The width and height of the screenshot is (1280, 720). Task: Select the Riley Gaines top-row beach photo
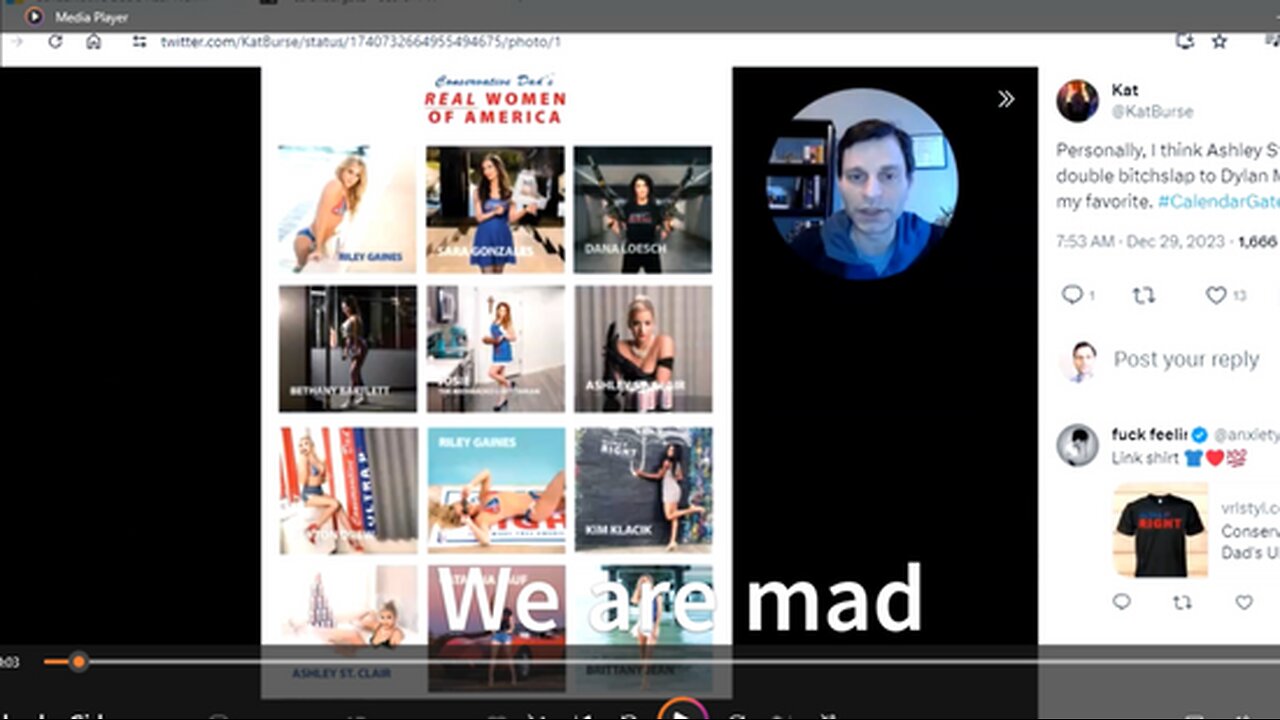click(347, 209)
